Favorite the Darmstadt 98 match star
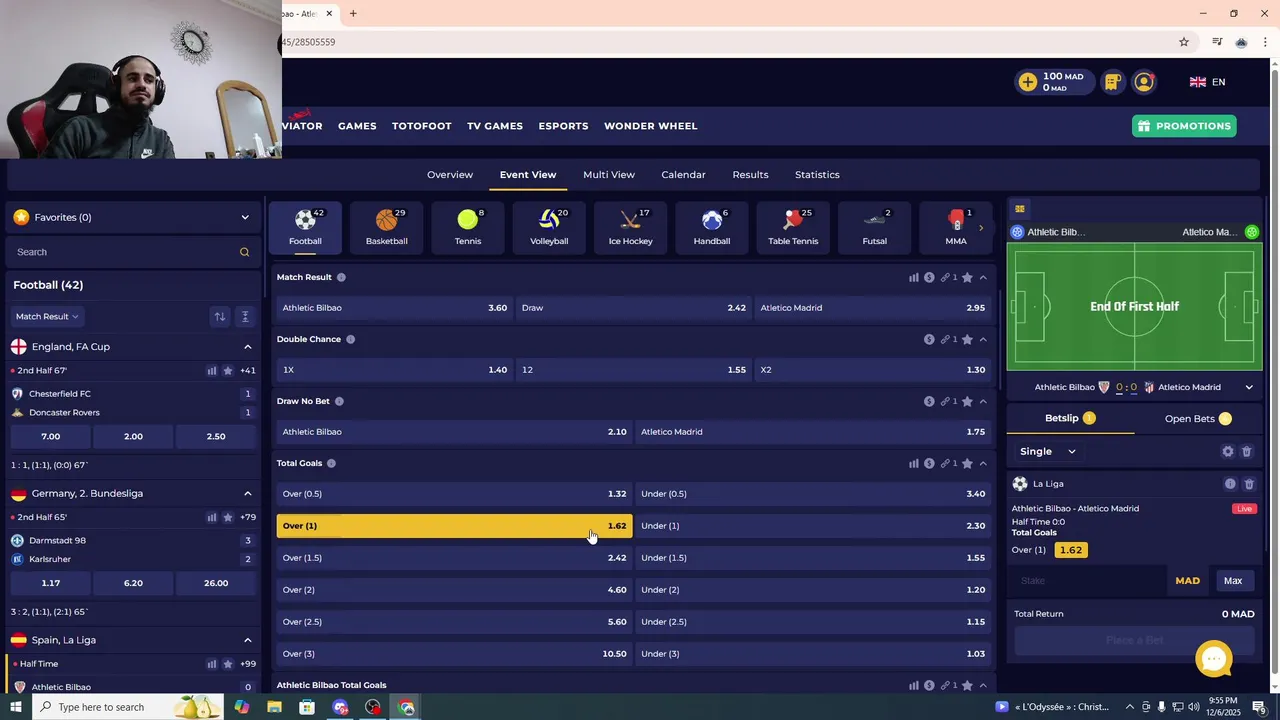This screenshot has height=720, width=1280. click(x=228, y=517)
